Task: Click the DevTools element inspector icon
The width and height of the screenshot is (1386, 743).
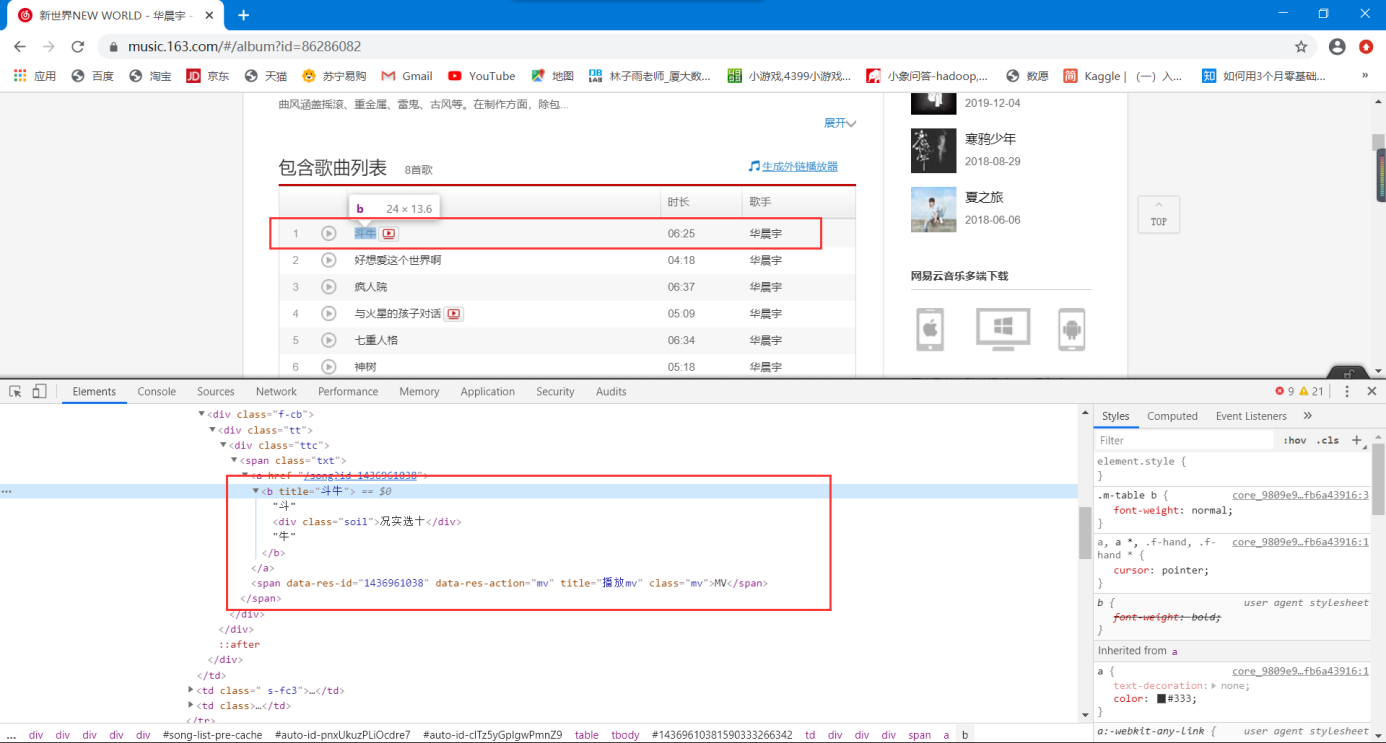Action: pos(14,391)
